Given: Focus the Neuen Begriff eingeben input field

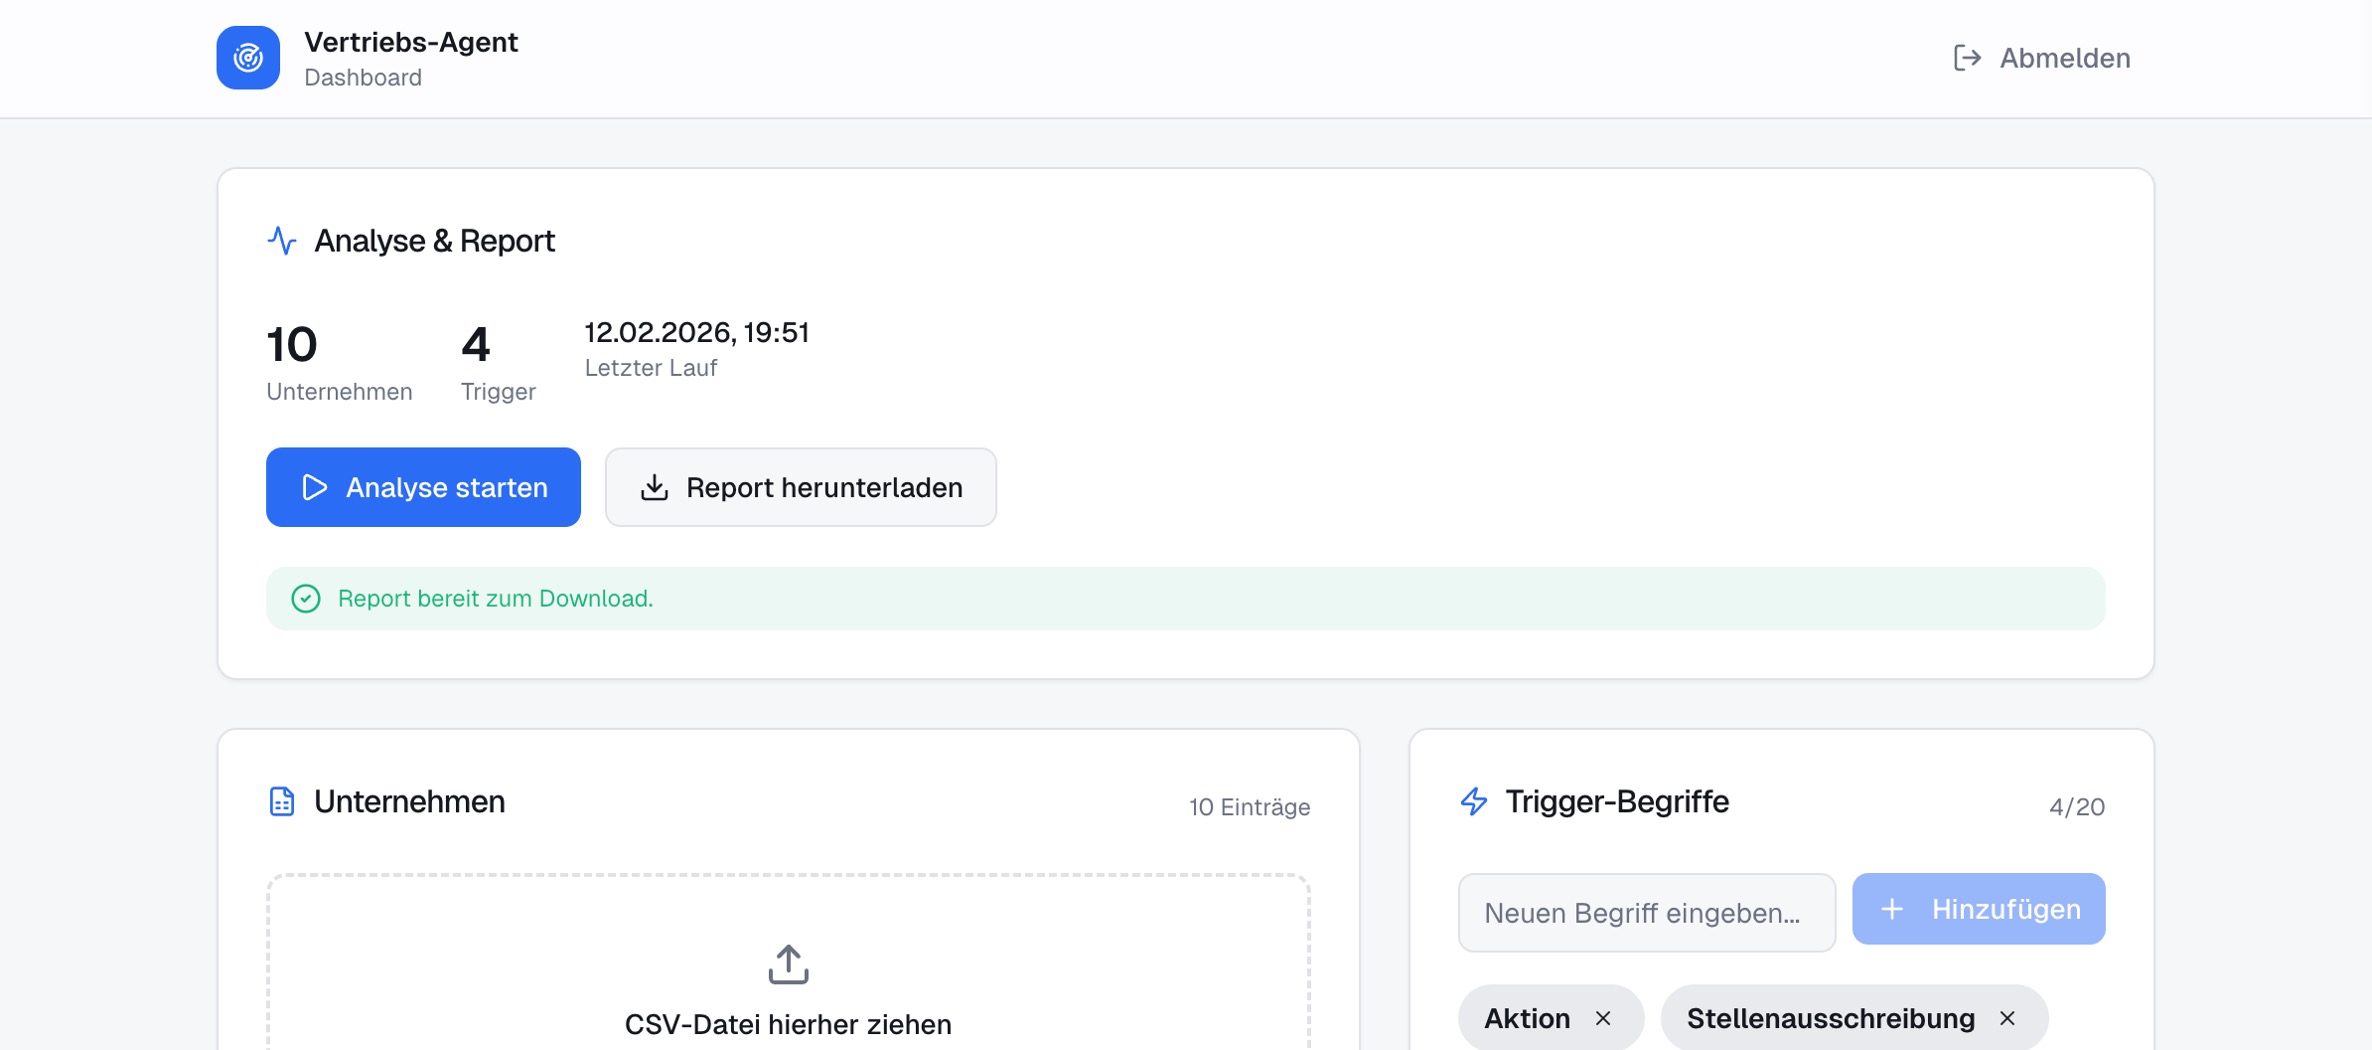Looking at the screenshot, I should (1646, 912).
